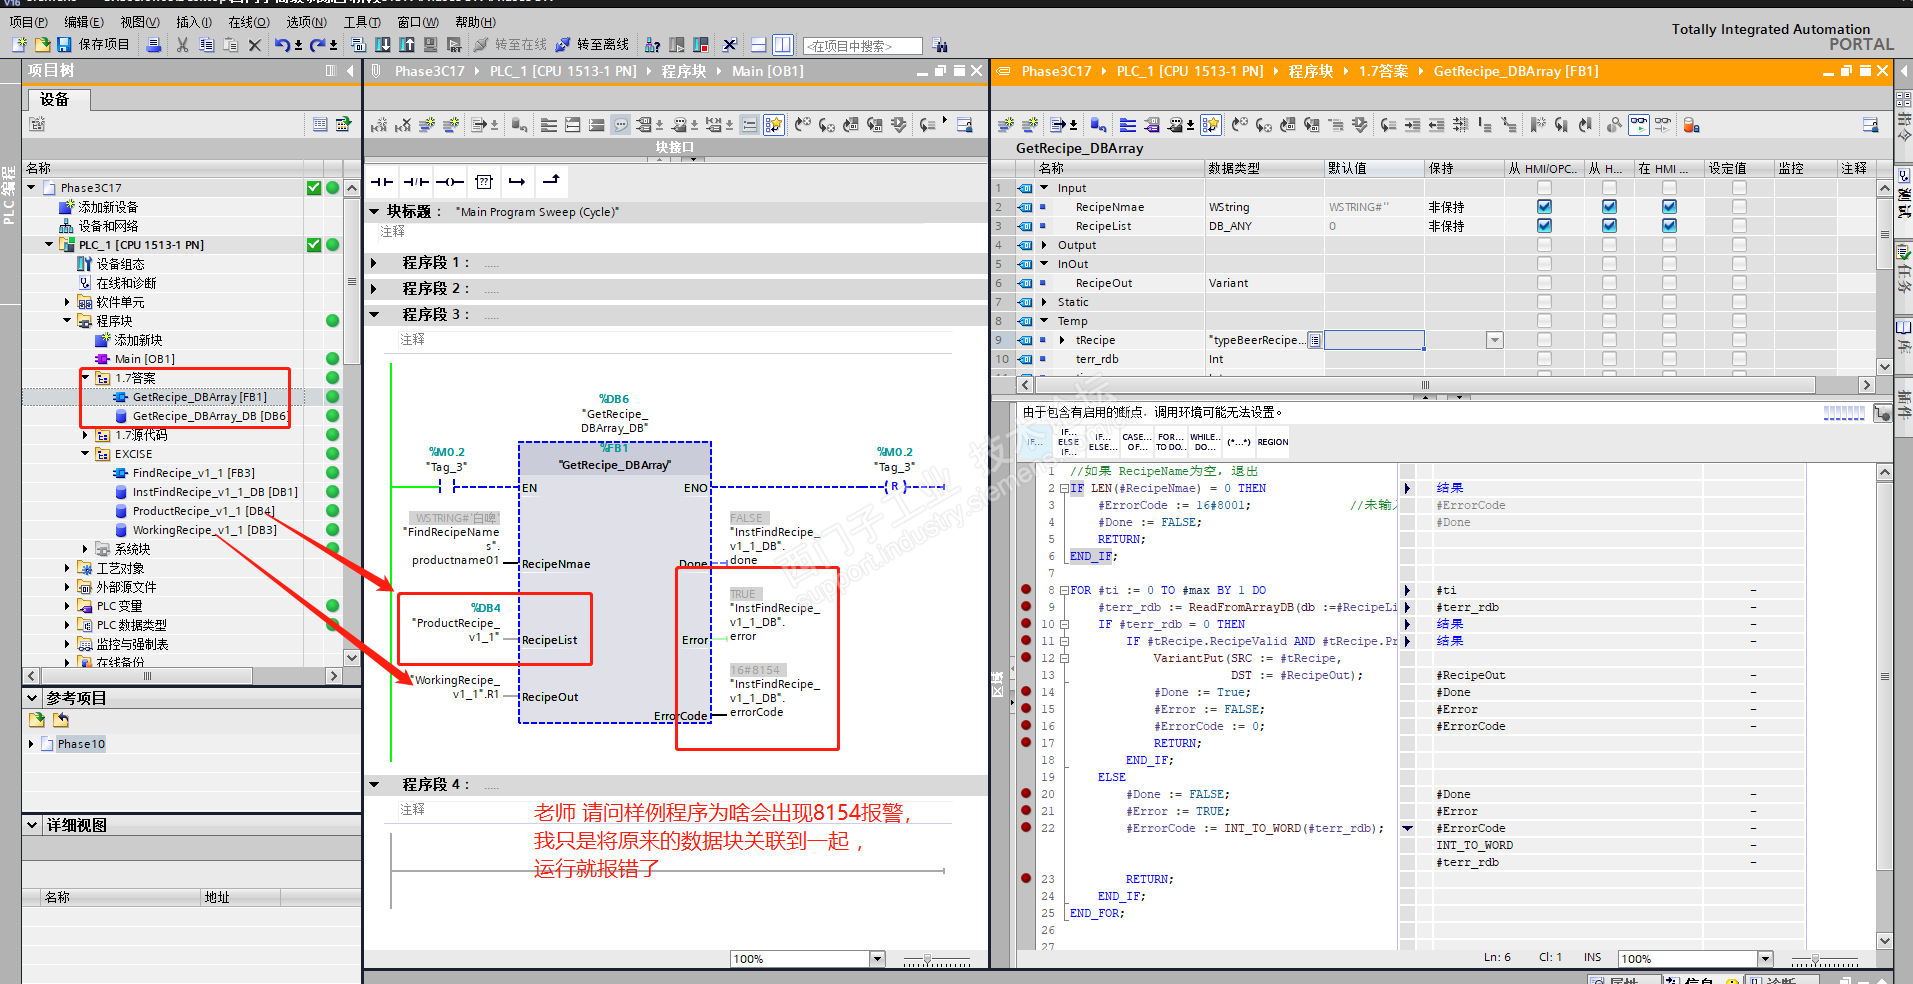Select GetRecipe_DBArray [FB1] in the project tree
The width and height of the screenshot is (1913, 984).
pos(199,397)
